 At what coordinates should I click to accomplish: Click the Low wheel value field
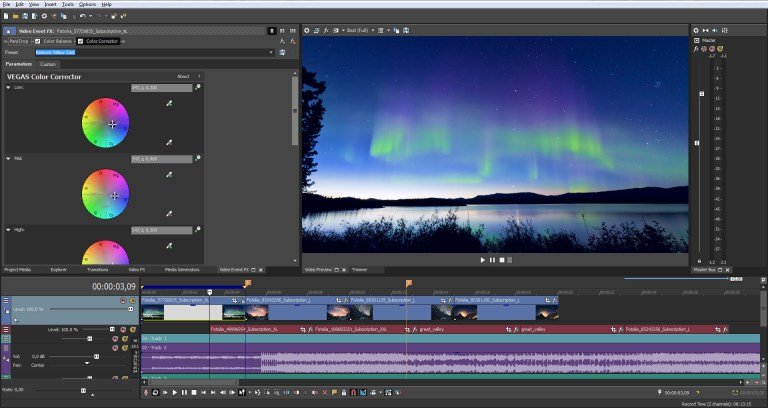[161, 88]
